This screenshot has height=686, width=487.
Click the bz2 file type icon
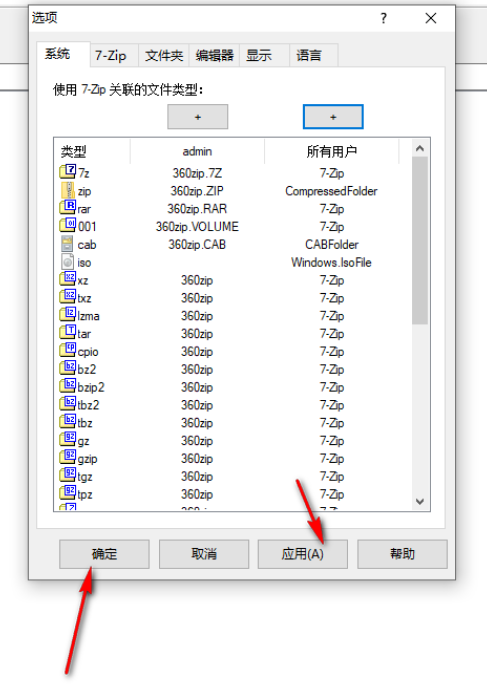point(67,369)
